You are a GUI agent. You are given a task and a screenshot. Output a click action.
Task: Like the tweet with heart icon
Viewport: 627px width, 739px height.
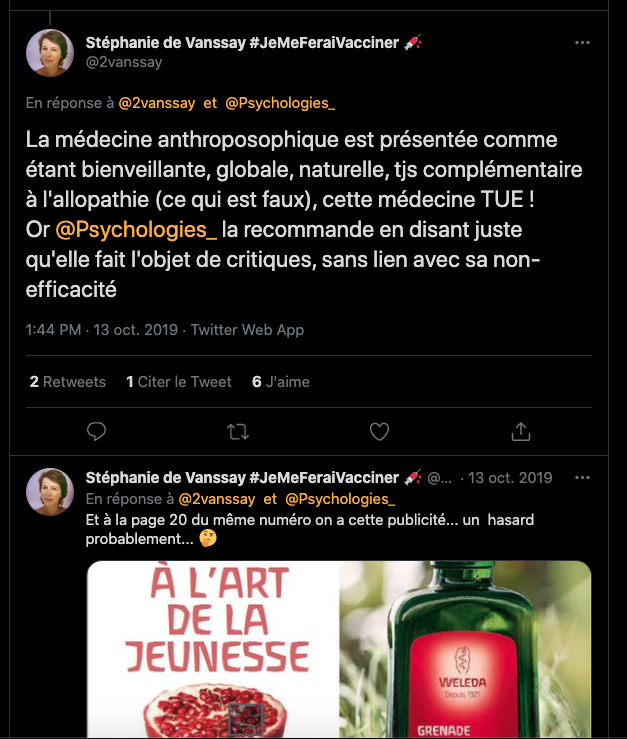(x=379, y=431)
